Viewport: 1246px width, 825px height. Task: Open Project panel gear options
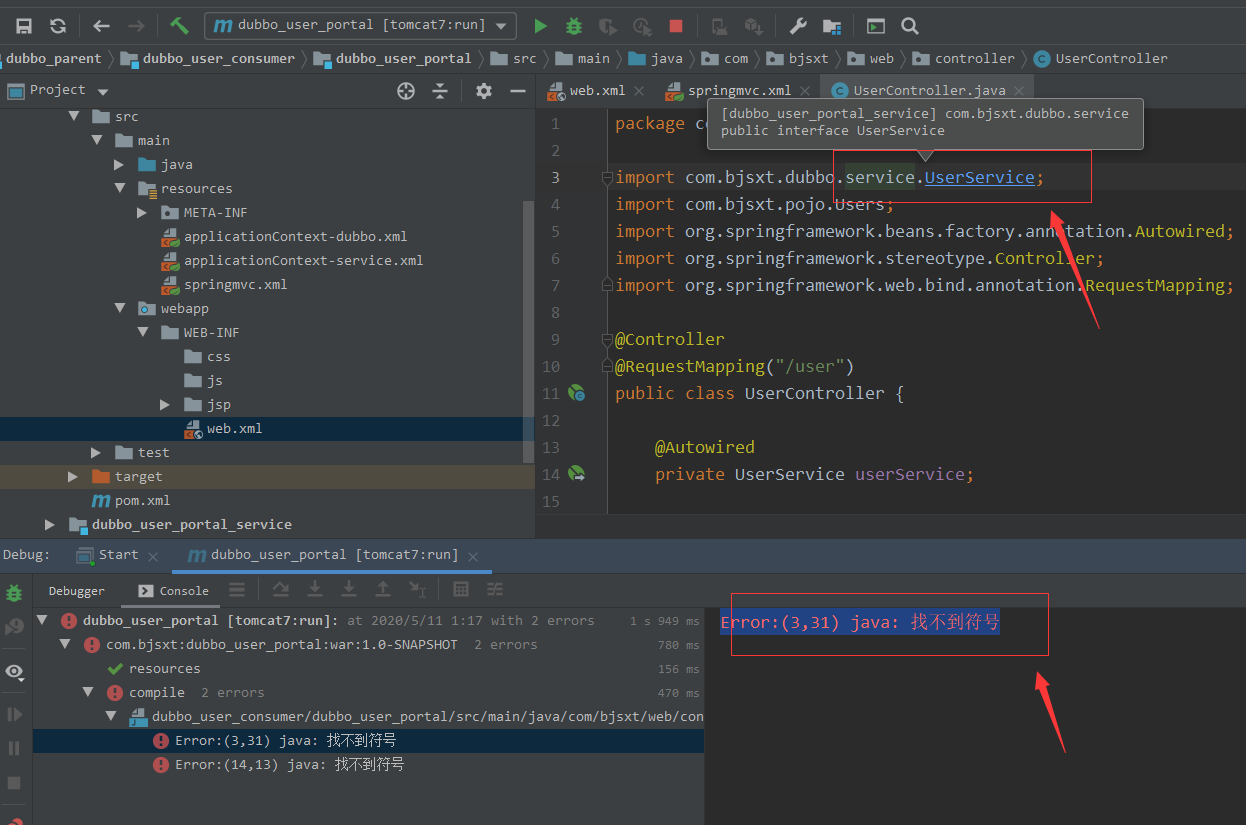(x=484, y=91)
